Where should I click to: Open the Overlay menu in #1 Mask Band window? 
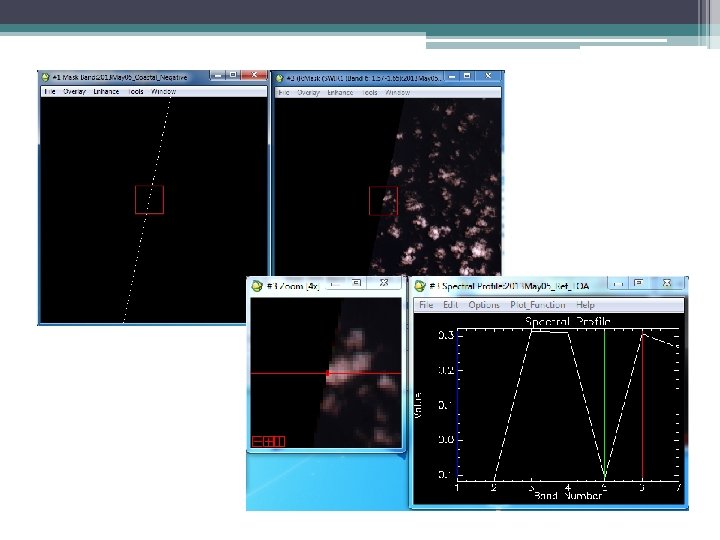point(74,92)
